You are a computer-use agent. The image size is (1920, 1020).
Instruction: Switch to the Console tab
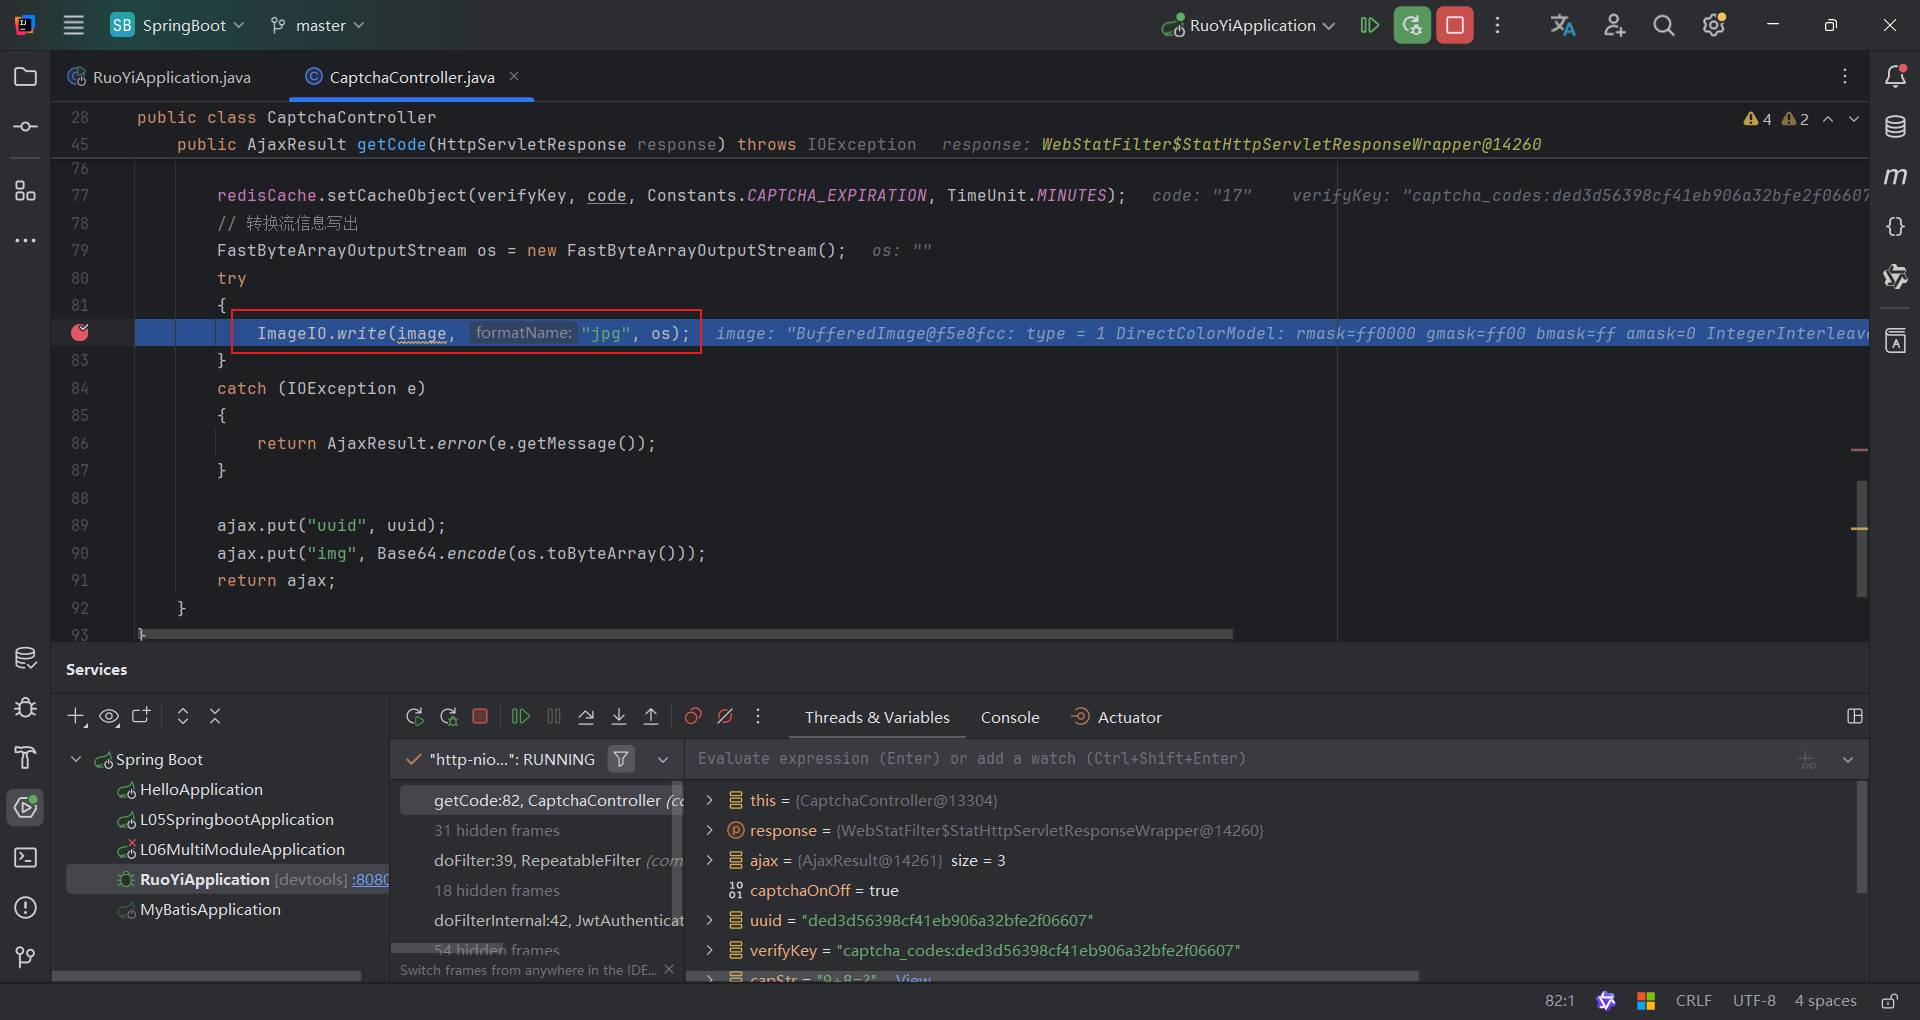tap(1010, 717)
